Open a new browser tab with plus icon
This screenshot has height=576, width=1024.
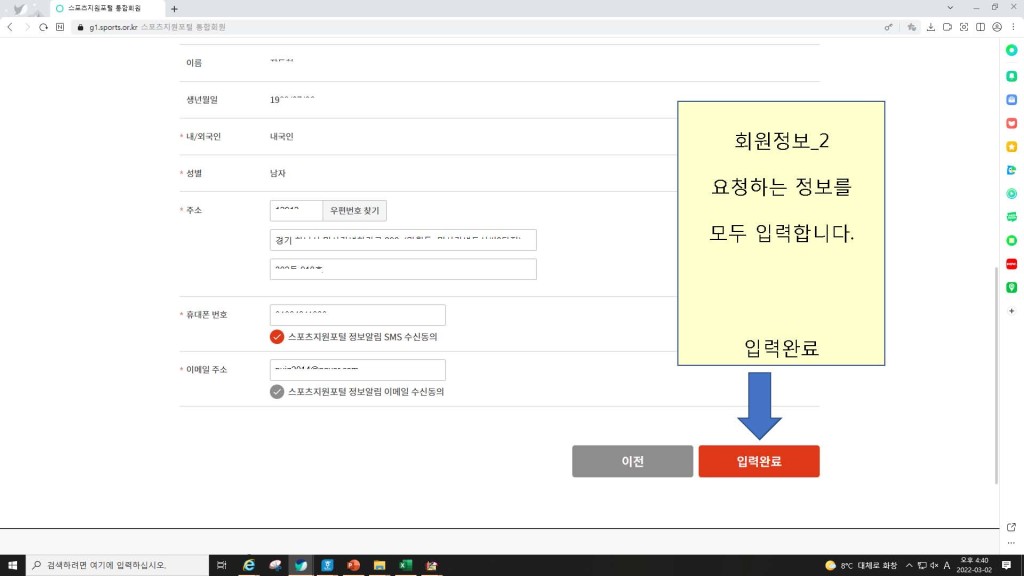174,8
